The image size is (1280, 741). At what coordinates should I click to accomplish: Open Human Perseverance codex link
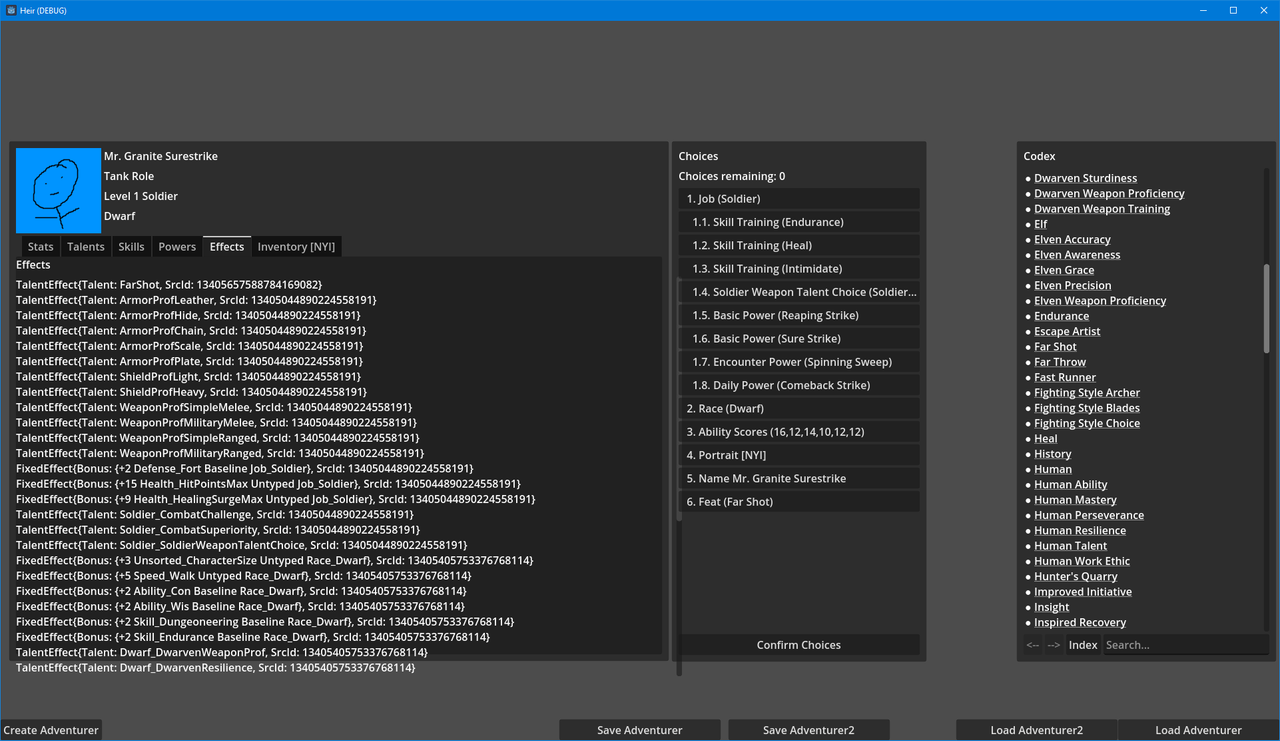pos(1089,515)
